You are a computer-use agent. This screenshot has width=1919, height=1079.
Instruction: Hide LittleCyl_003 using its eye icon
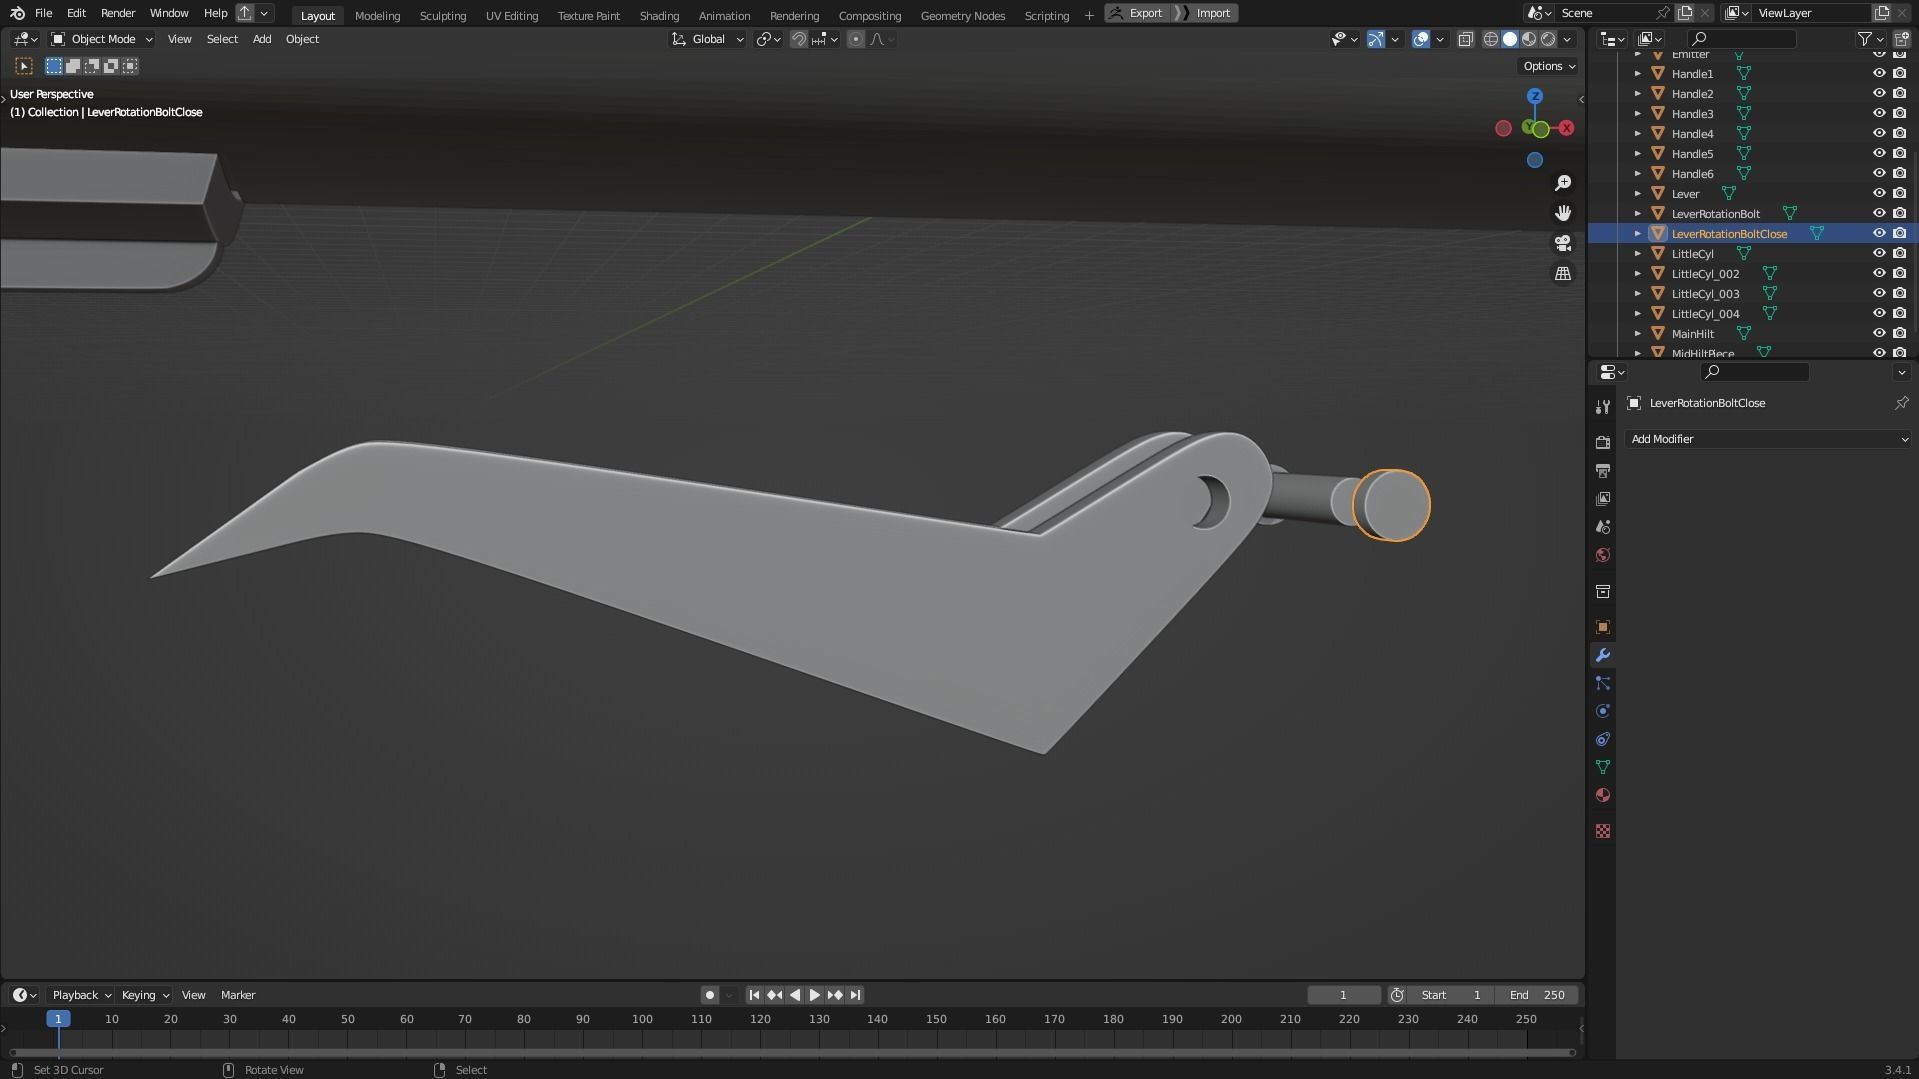tap(1879, 293)
